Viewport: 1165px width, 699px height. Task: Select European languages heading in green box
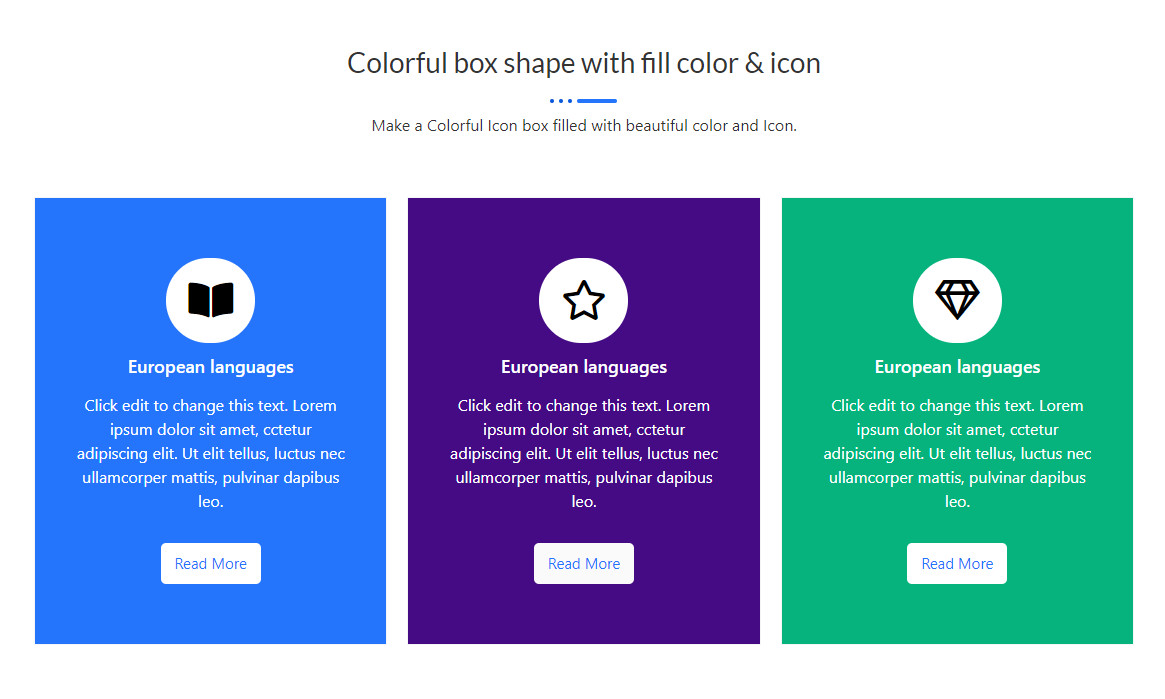pos(957,367)
